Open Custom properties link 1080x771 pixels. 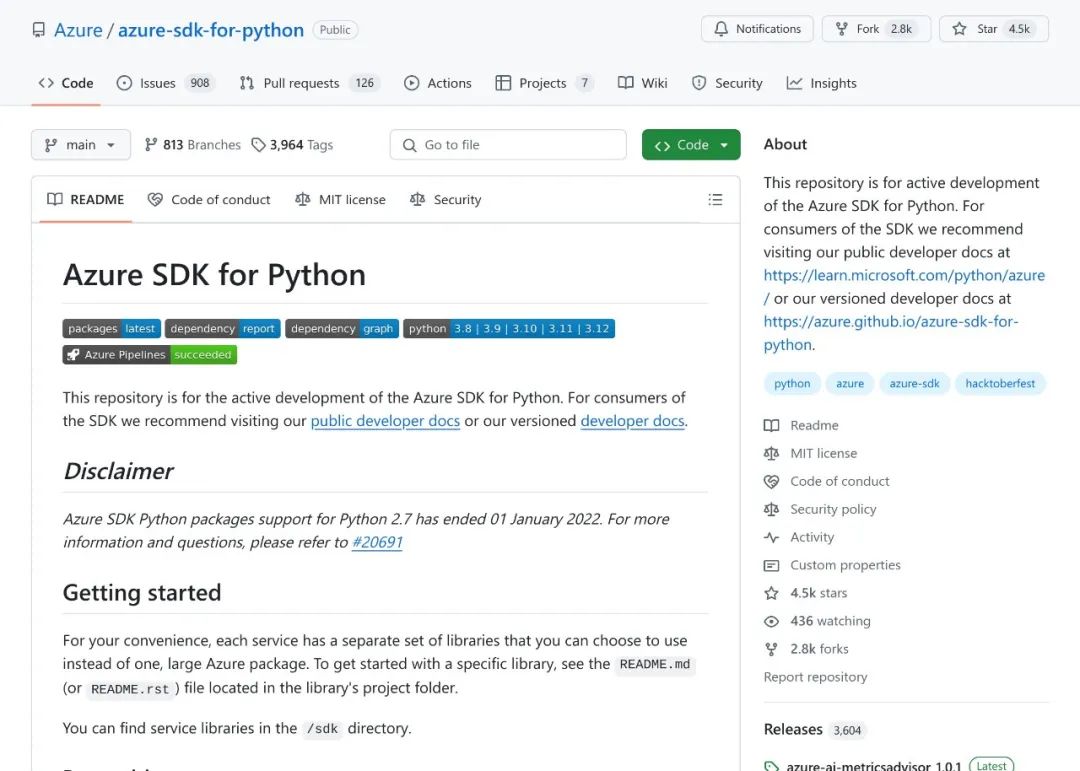[x=845, y=565]
